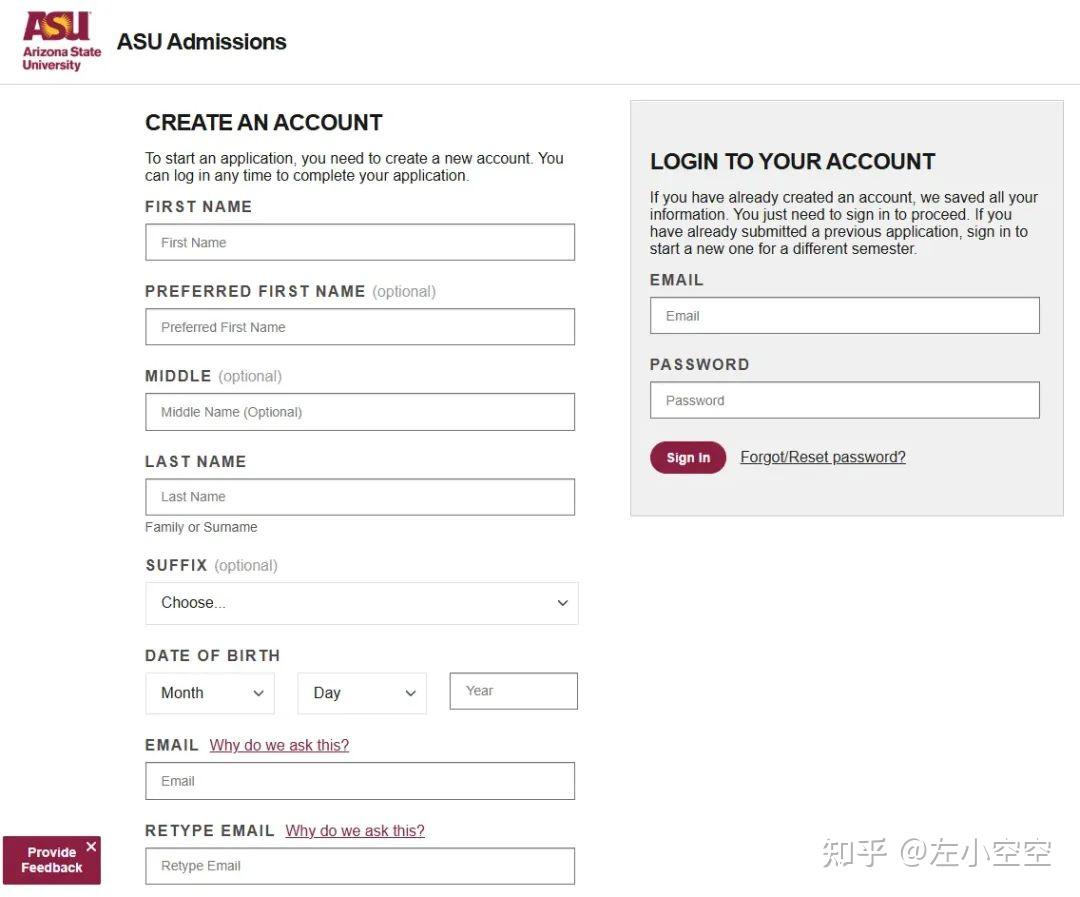Screen dimensions: 1080x897
Task: Close the Provide Feedback widget
Action: (91, 847)
